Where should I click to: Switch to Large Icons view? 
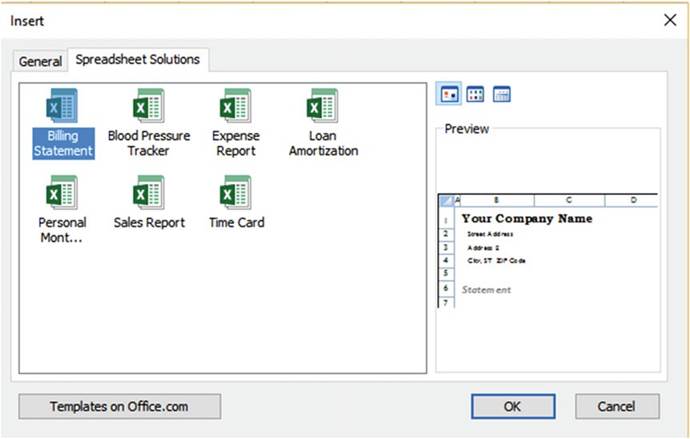(x=450, y=95)
